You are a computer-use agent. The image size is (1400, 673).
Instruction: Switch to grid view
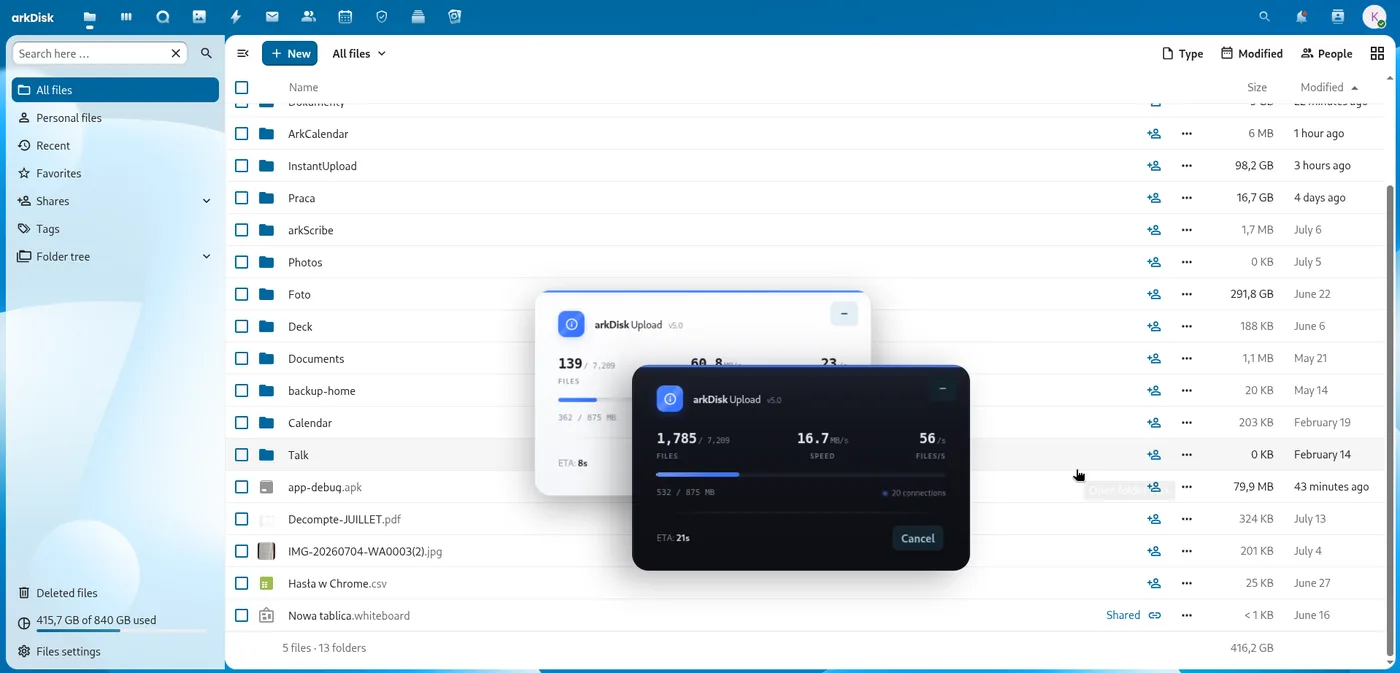point(1377,53)
